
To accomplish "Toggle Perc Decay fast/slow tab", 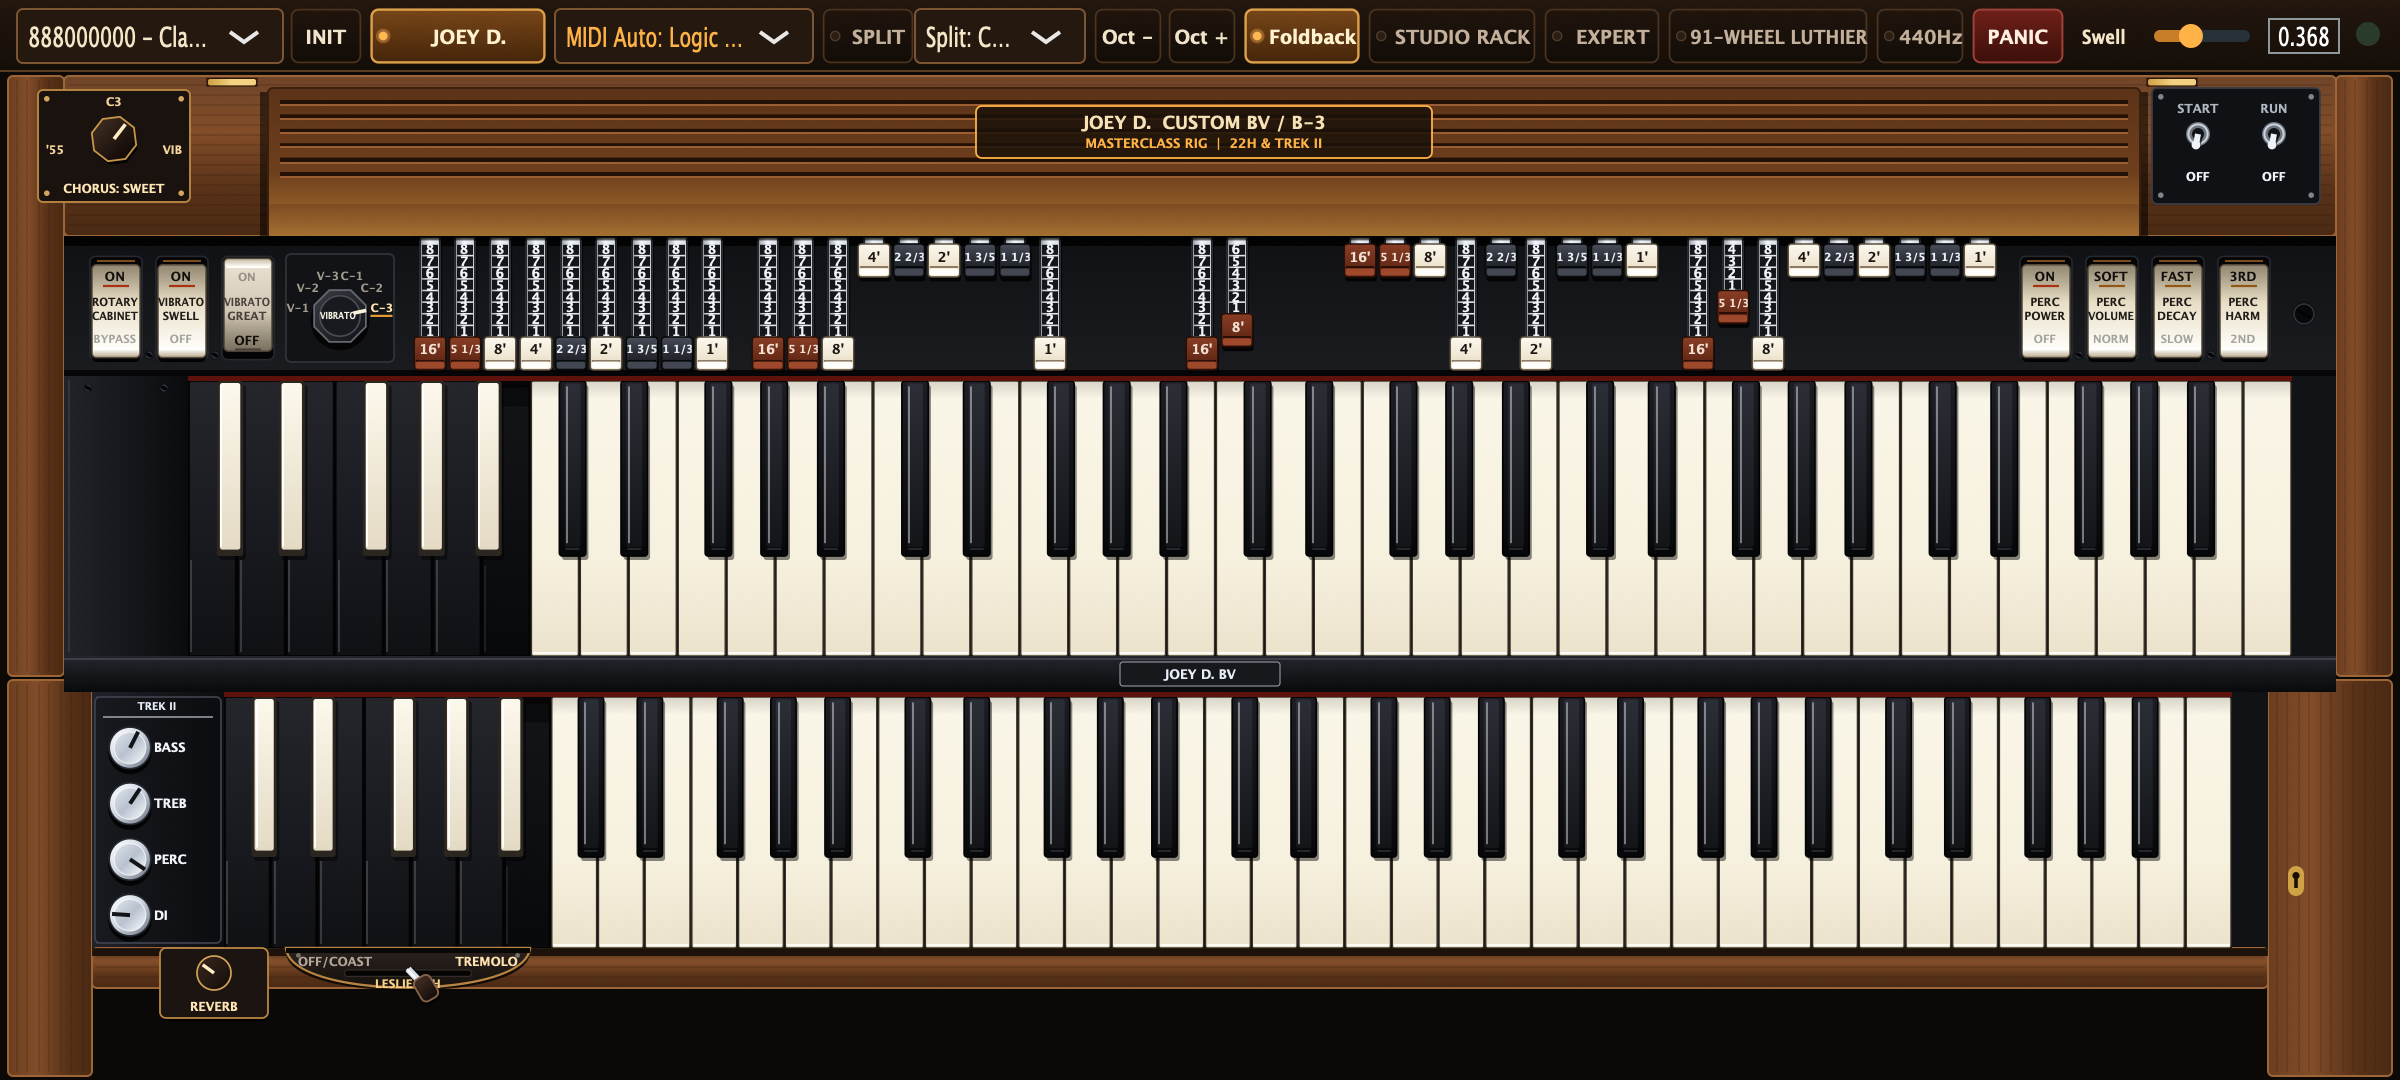I will pyautogui.click(x=2177, y=308).
